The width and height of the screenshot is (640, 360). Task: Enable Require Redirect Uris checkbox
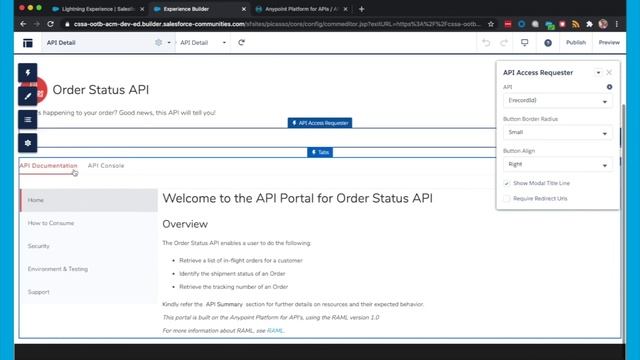[x=507, y=199]
